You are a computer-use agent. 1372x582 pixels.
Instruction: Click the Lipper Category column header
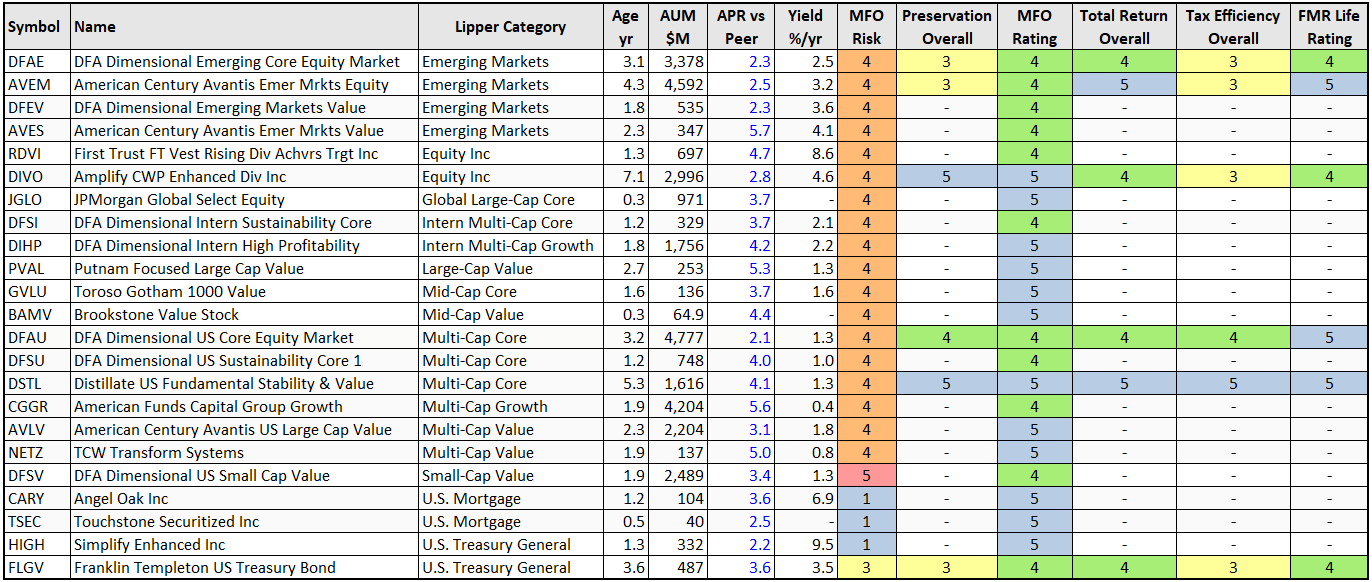point(510,27)
